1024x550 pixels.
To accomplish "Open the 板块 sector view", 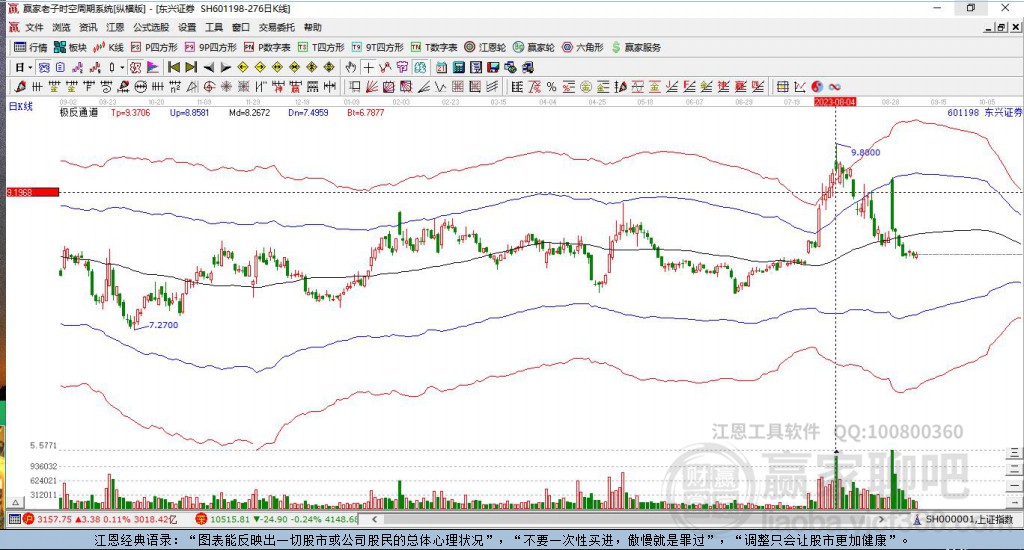I will [x=70, y=47].
